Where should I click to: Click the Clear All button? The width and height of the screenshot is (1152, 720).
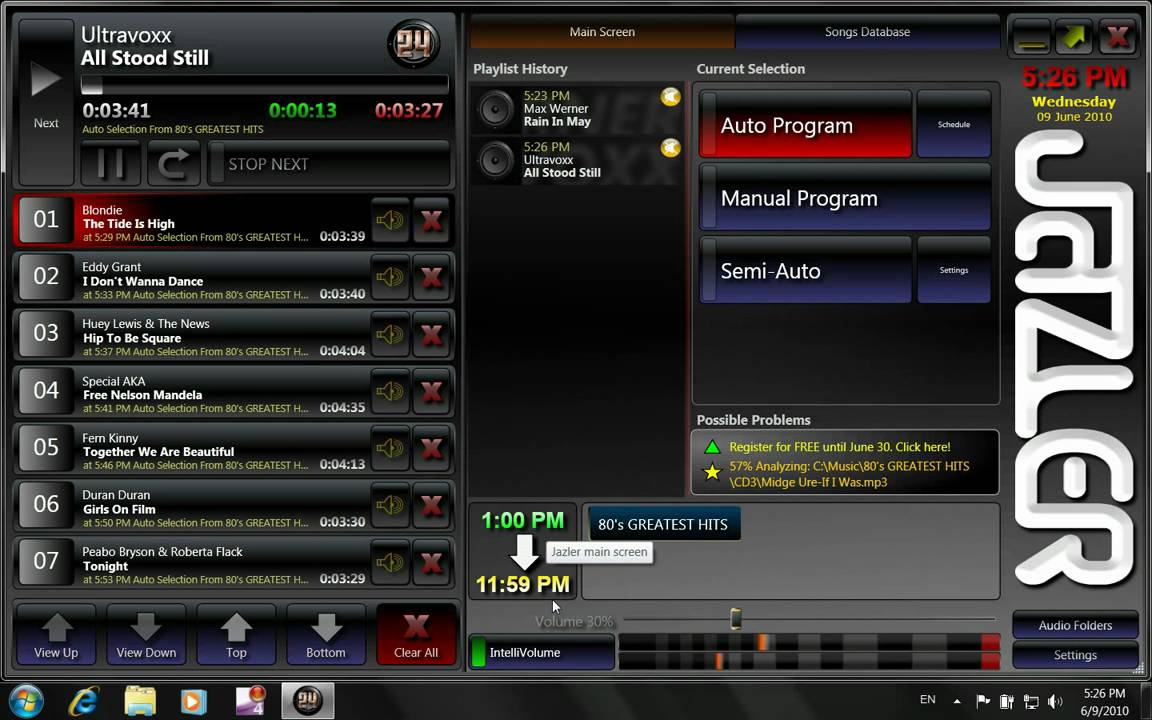tap(416, 635)
